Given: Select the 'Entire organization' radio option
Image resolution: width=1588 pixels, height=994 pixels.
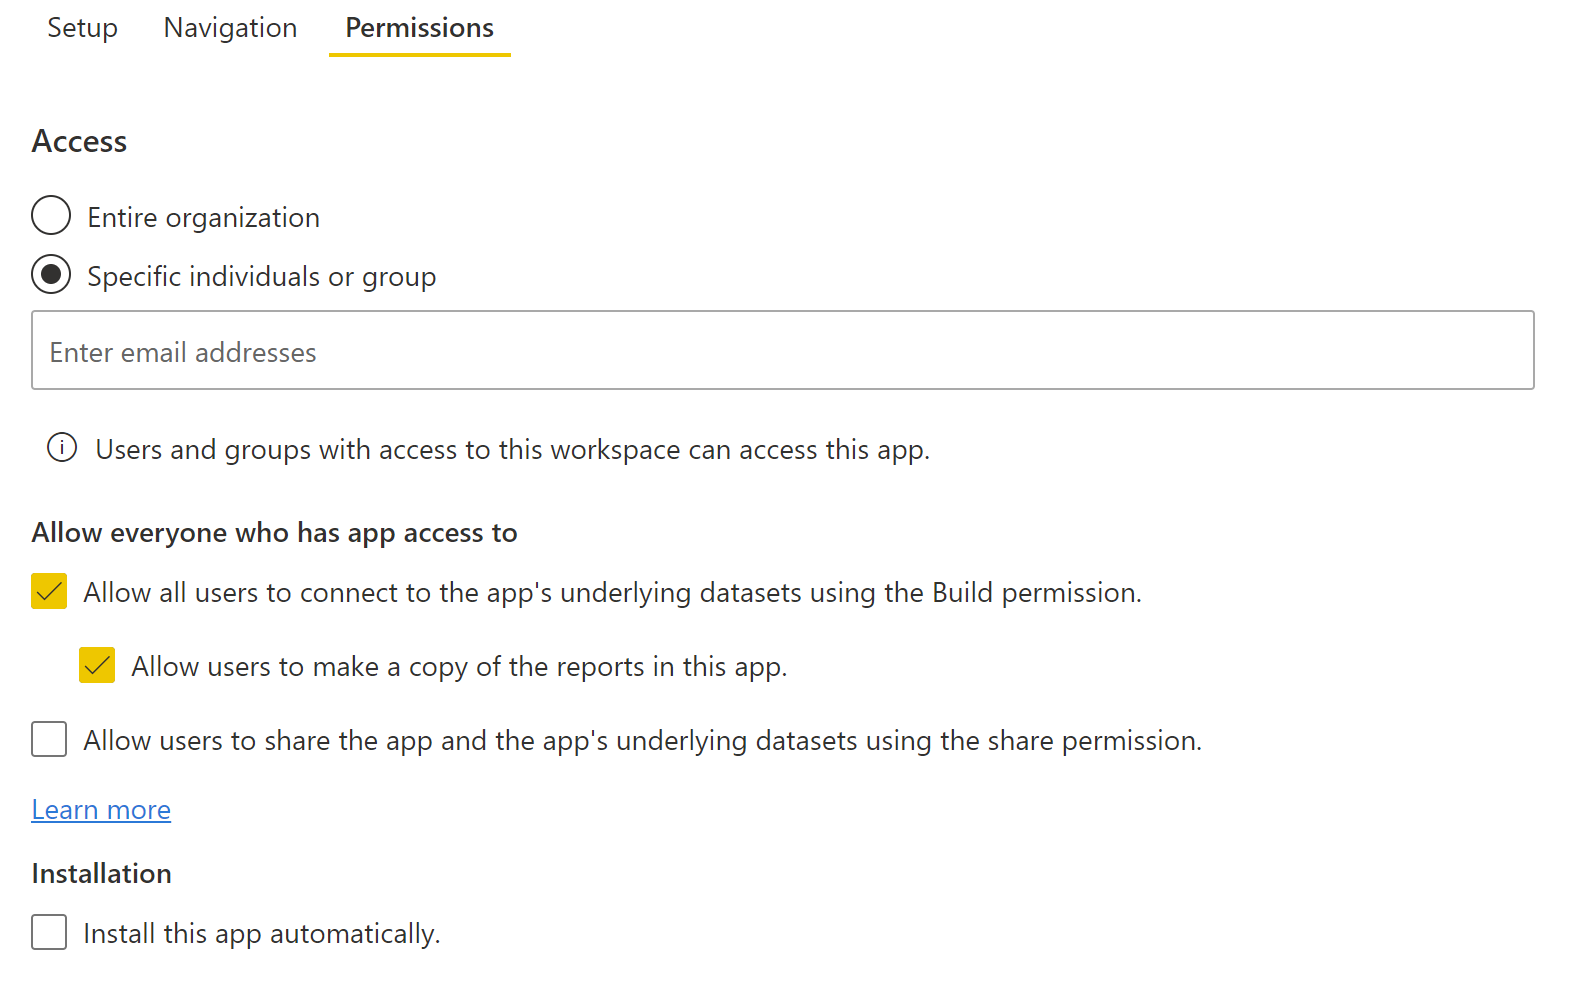Looking at the screenshot, I should (51, 215).
